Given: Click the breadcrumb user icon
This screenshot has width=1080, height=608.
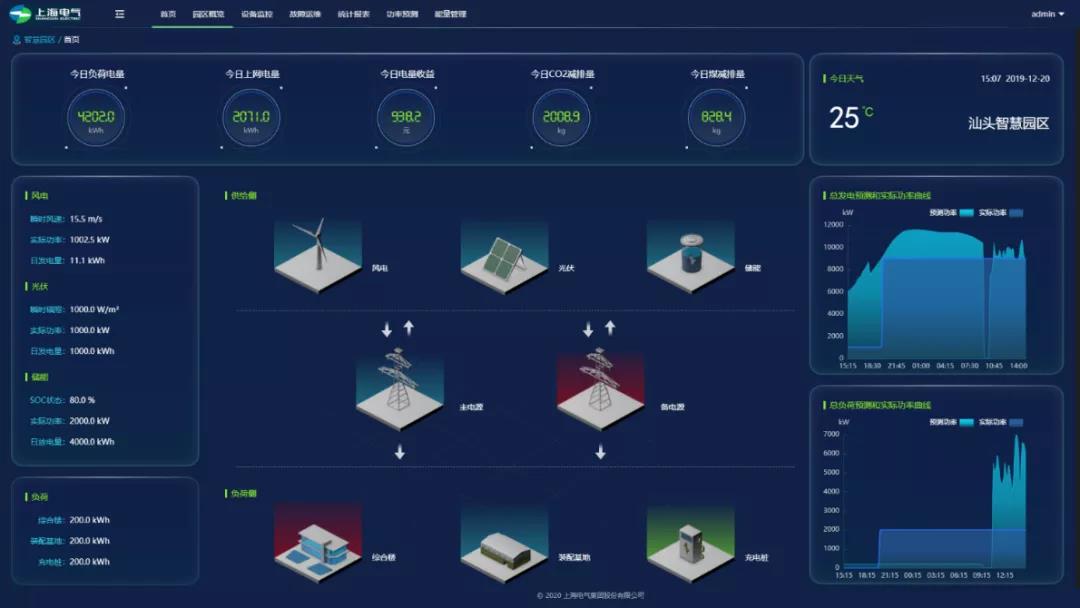Looking at the screenshot, I should [17, 40].
